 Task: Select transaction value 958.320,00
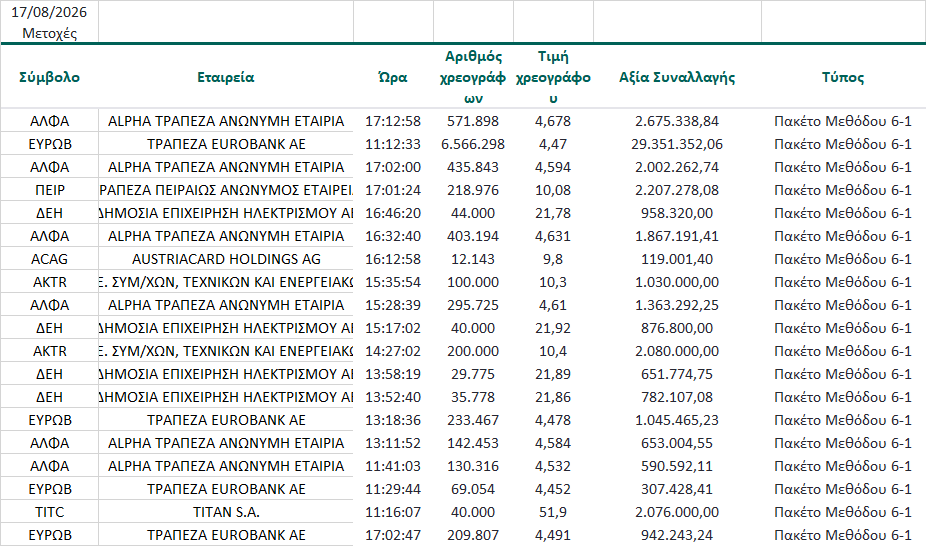677,213
